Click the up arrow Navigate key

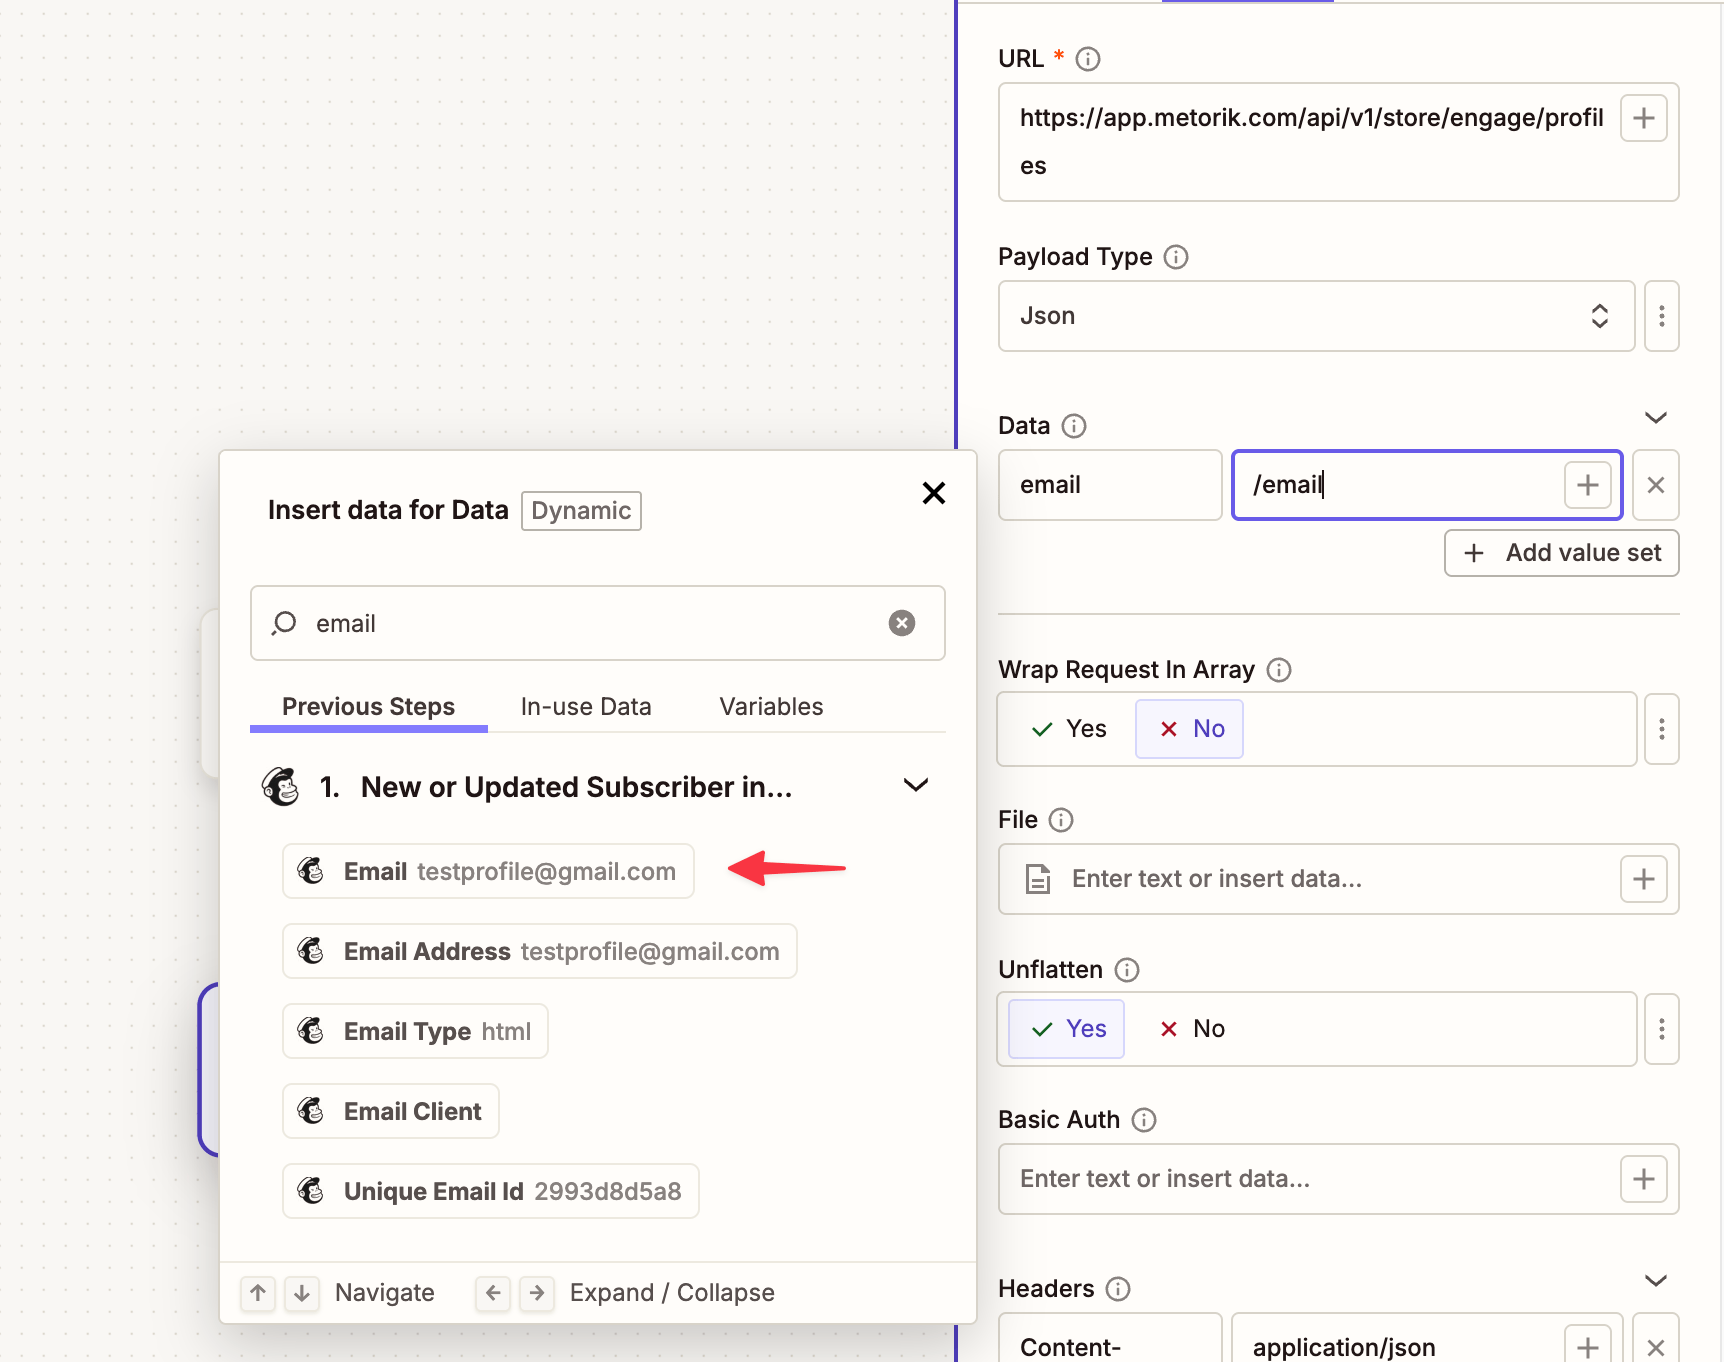257,1293
